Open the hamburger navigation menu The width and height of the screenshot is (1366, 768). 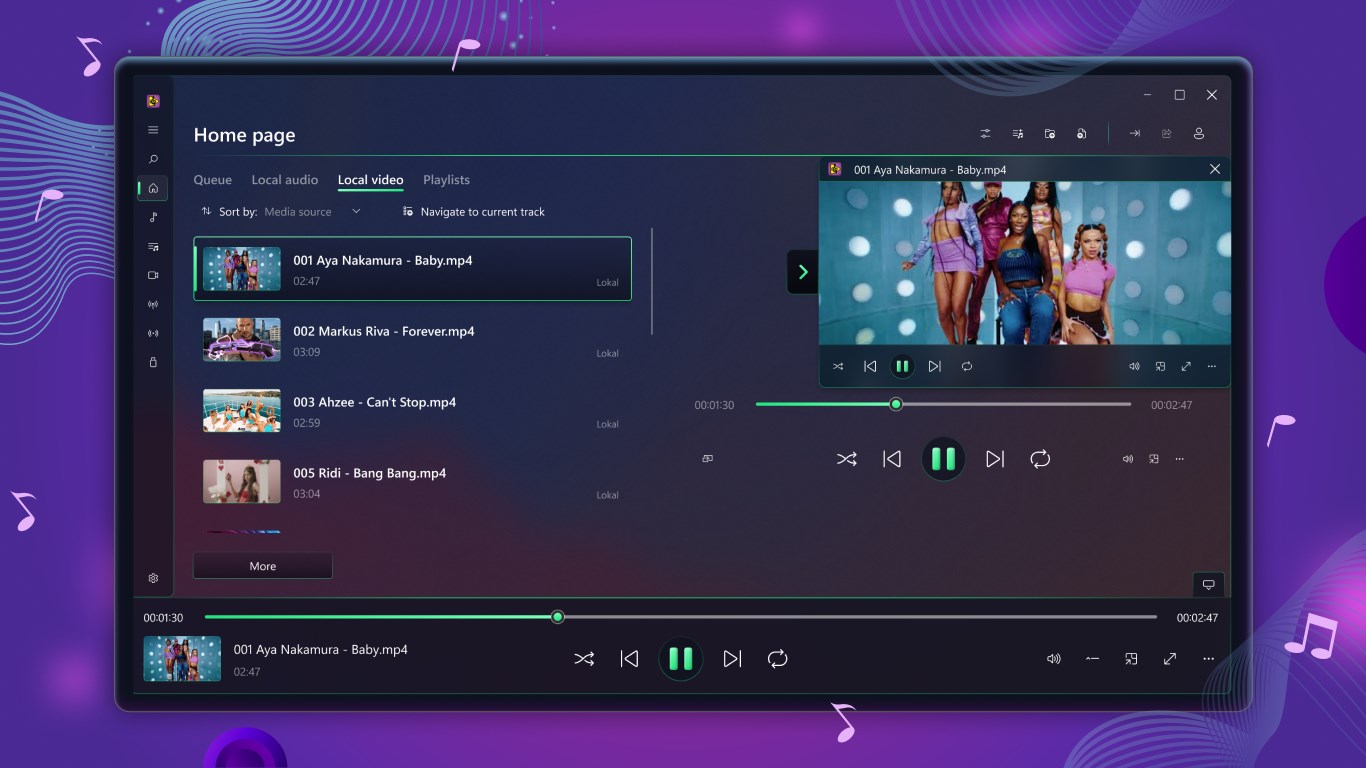click(153, 130)
